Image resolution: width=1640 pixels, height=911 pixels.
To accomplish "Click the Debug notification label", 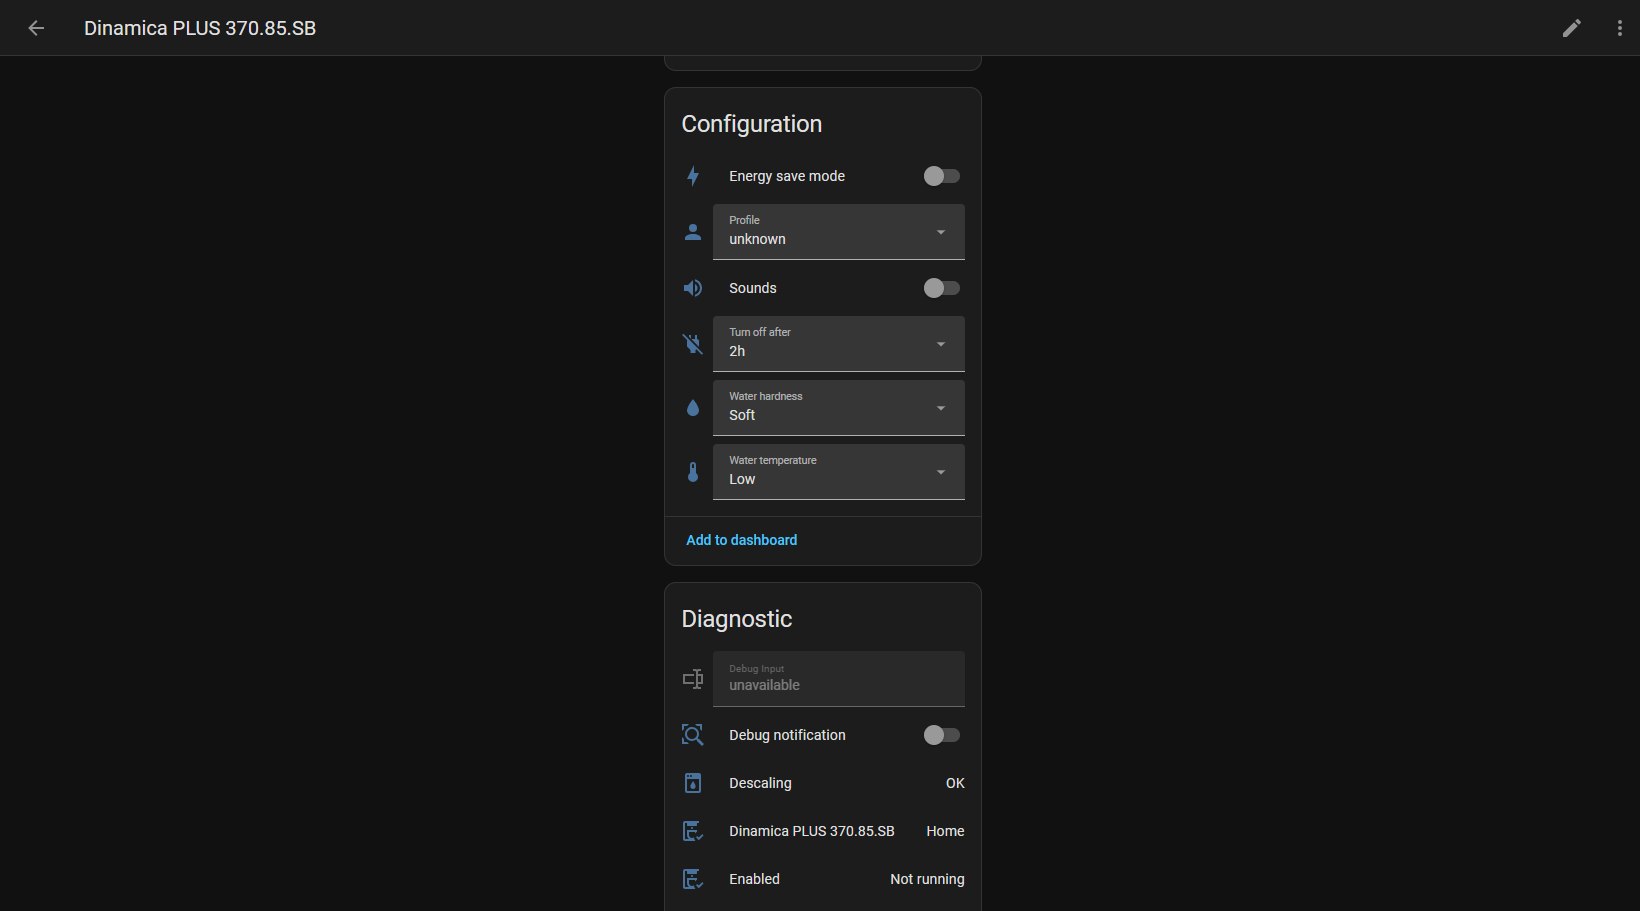I will point(787,735).
